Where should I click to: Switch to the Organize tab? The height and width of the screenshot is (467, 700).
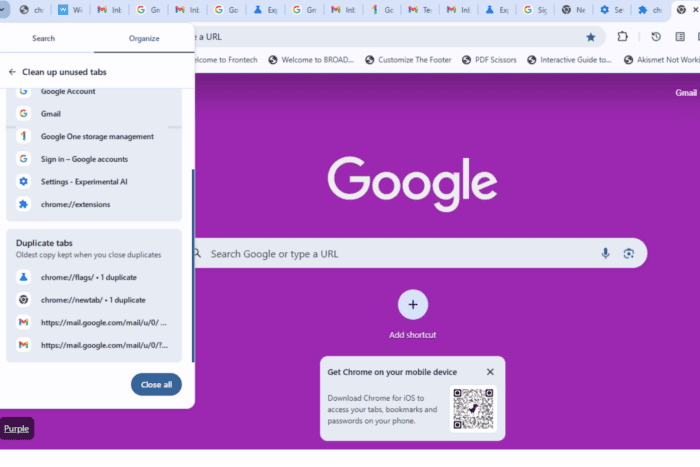(144, 38)
